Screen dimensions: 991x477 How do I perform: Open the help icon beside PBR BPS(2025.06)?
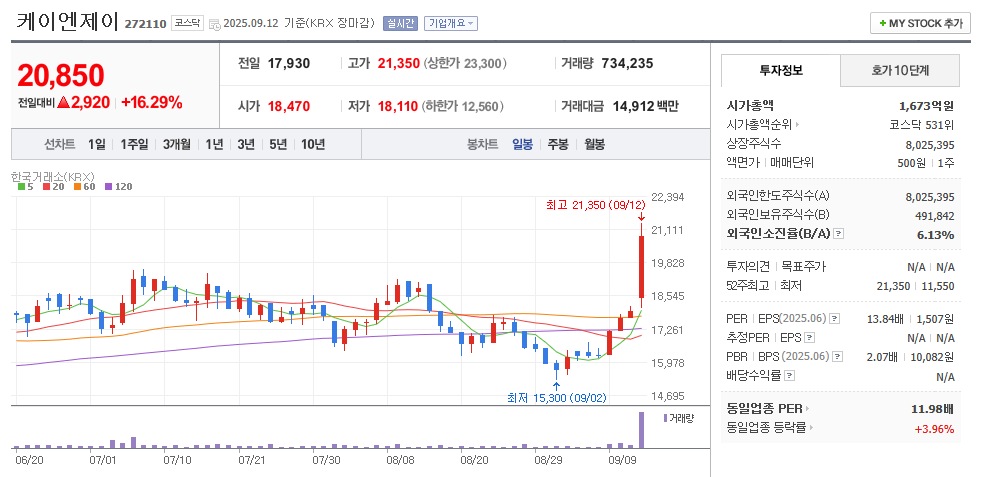838,357
